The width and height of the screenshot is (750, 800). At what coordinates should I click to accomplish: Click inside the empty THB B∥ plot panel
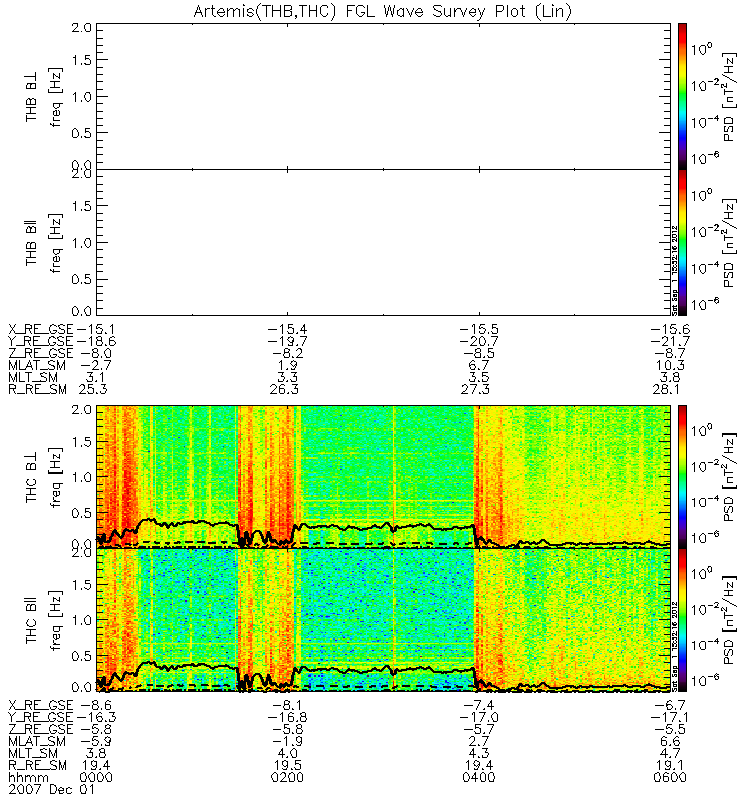click(x=383, y=242)
